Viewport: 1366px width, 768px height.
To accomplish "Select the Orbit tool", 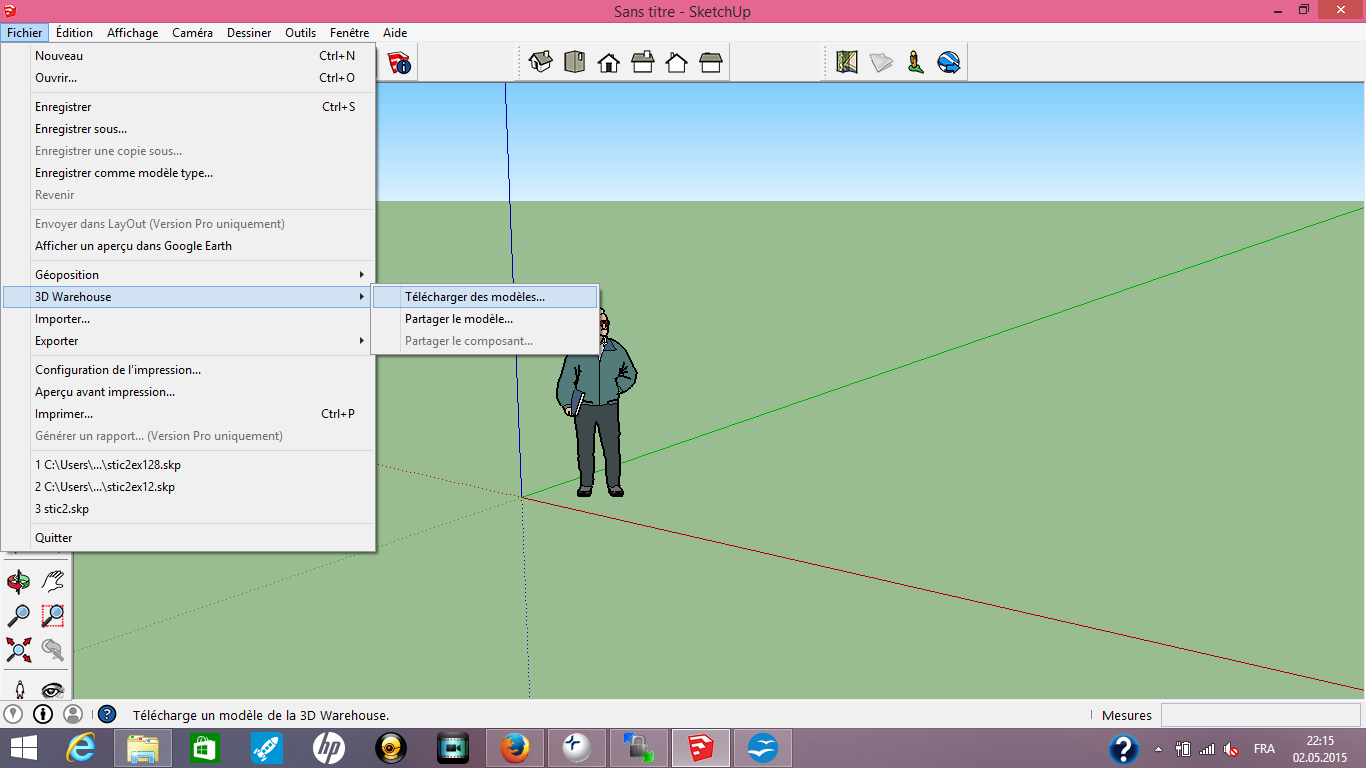I will pyautogui.click(x=19, y=581).
